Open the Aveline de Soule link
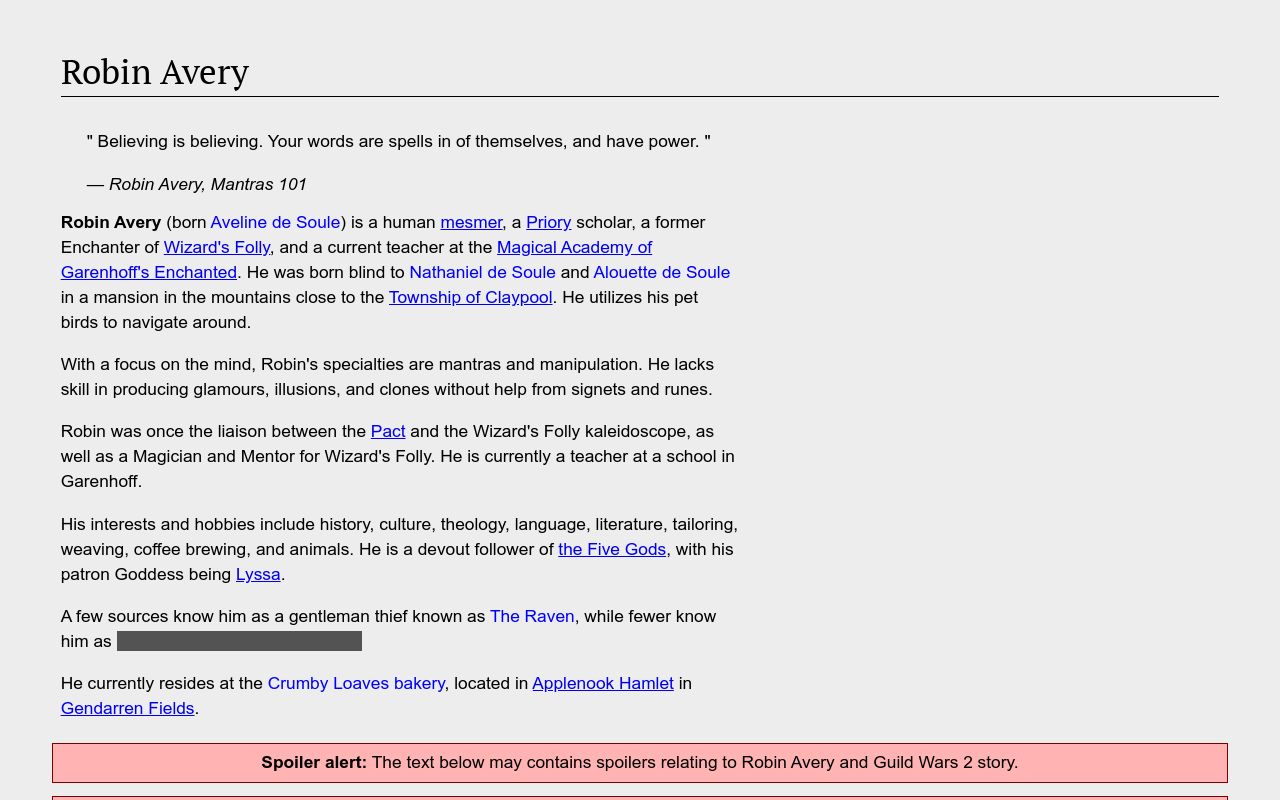 click(x=275, y=222)
